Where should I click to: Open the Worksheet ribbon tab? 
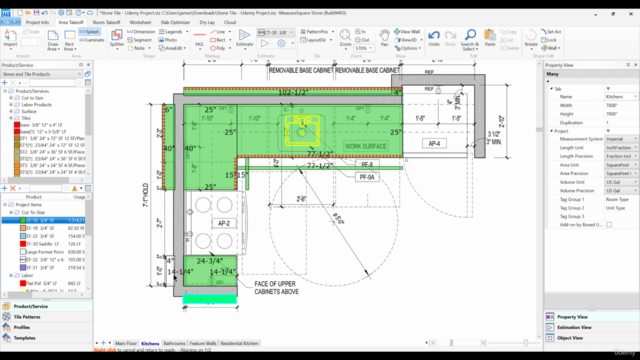point(140,22)
